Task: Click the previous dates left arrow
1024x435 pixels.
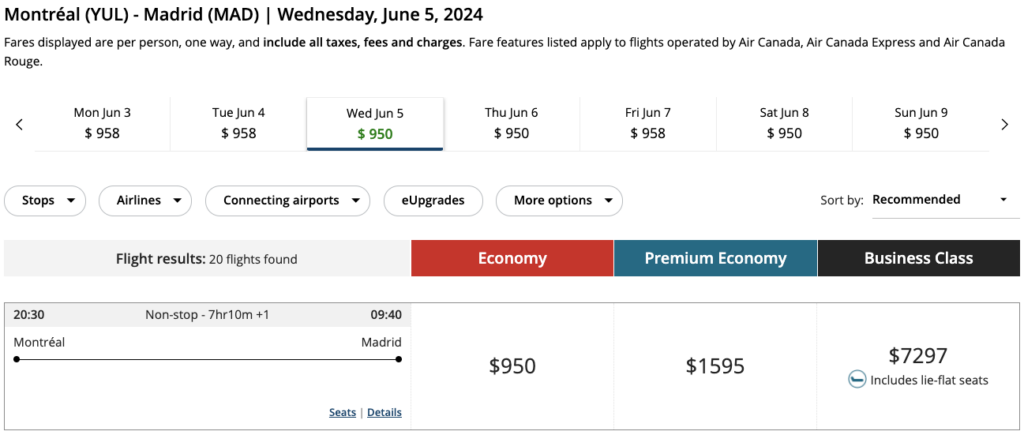Action: (x=19, y=124)
